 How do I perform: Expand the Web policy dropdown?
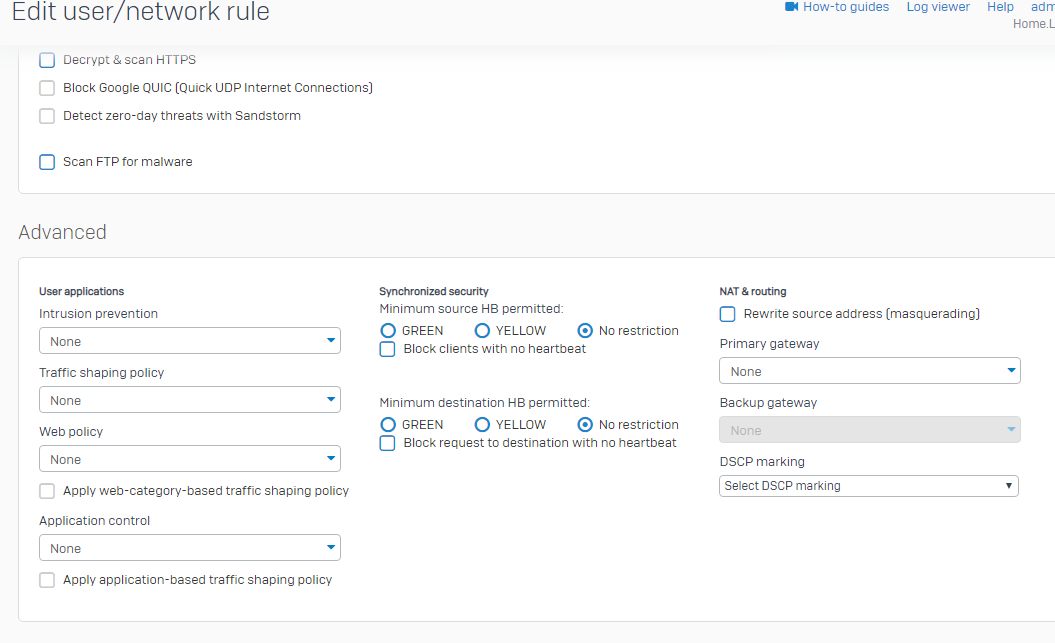[x=189, y=459]
